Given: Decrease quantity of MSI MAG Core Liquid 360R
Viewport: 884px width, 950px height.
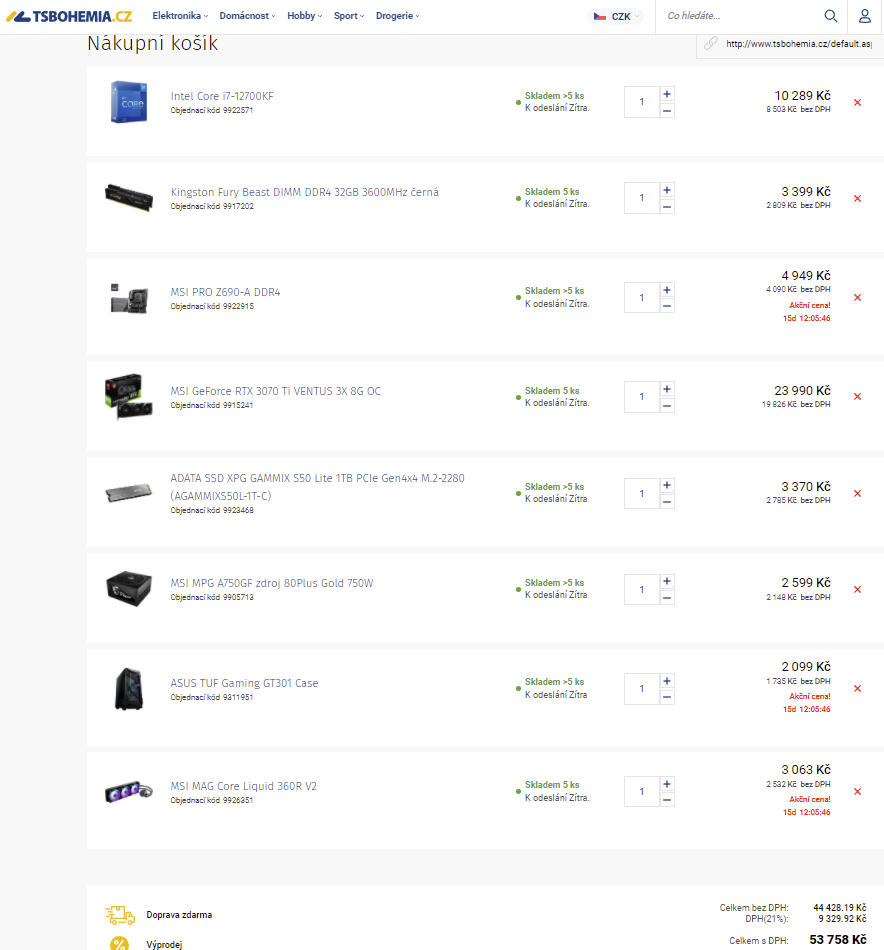Looking at the screenshot, I should 666,800.
